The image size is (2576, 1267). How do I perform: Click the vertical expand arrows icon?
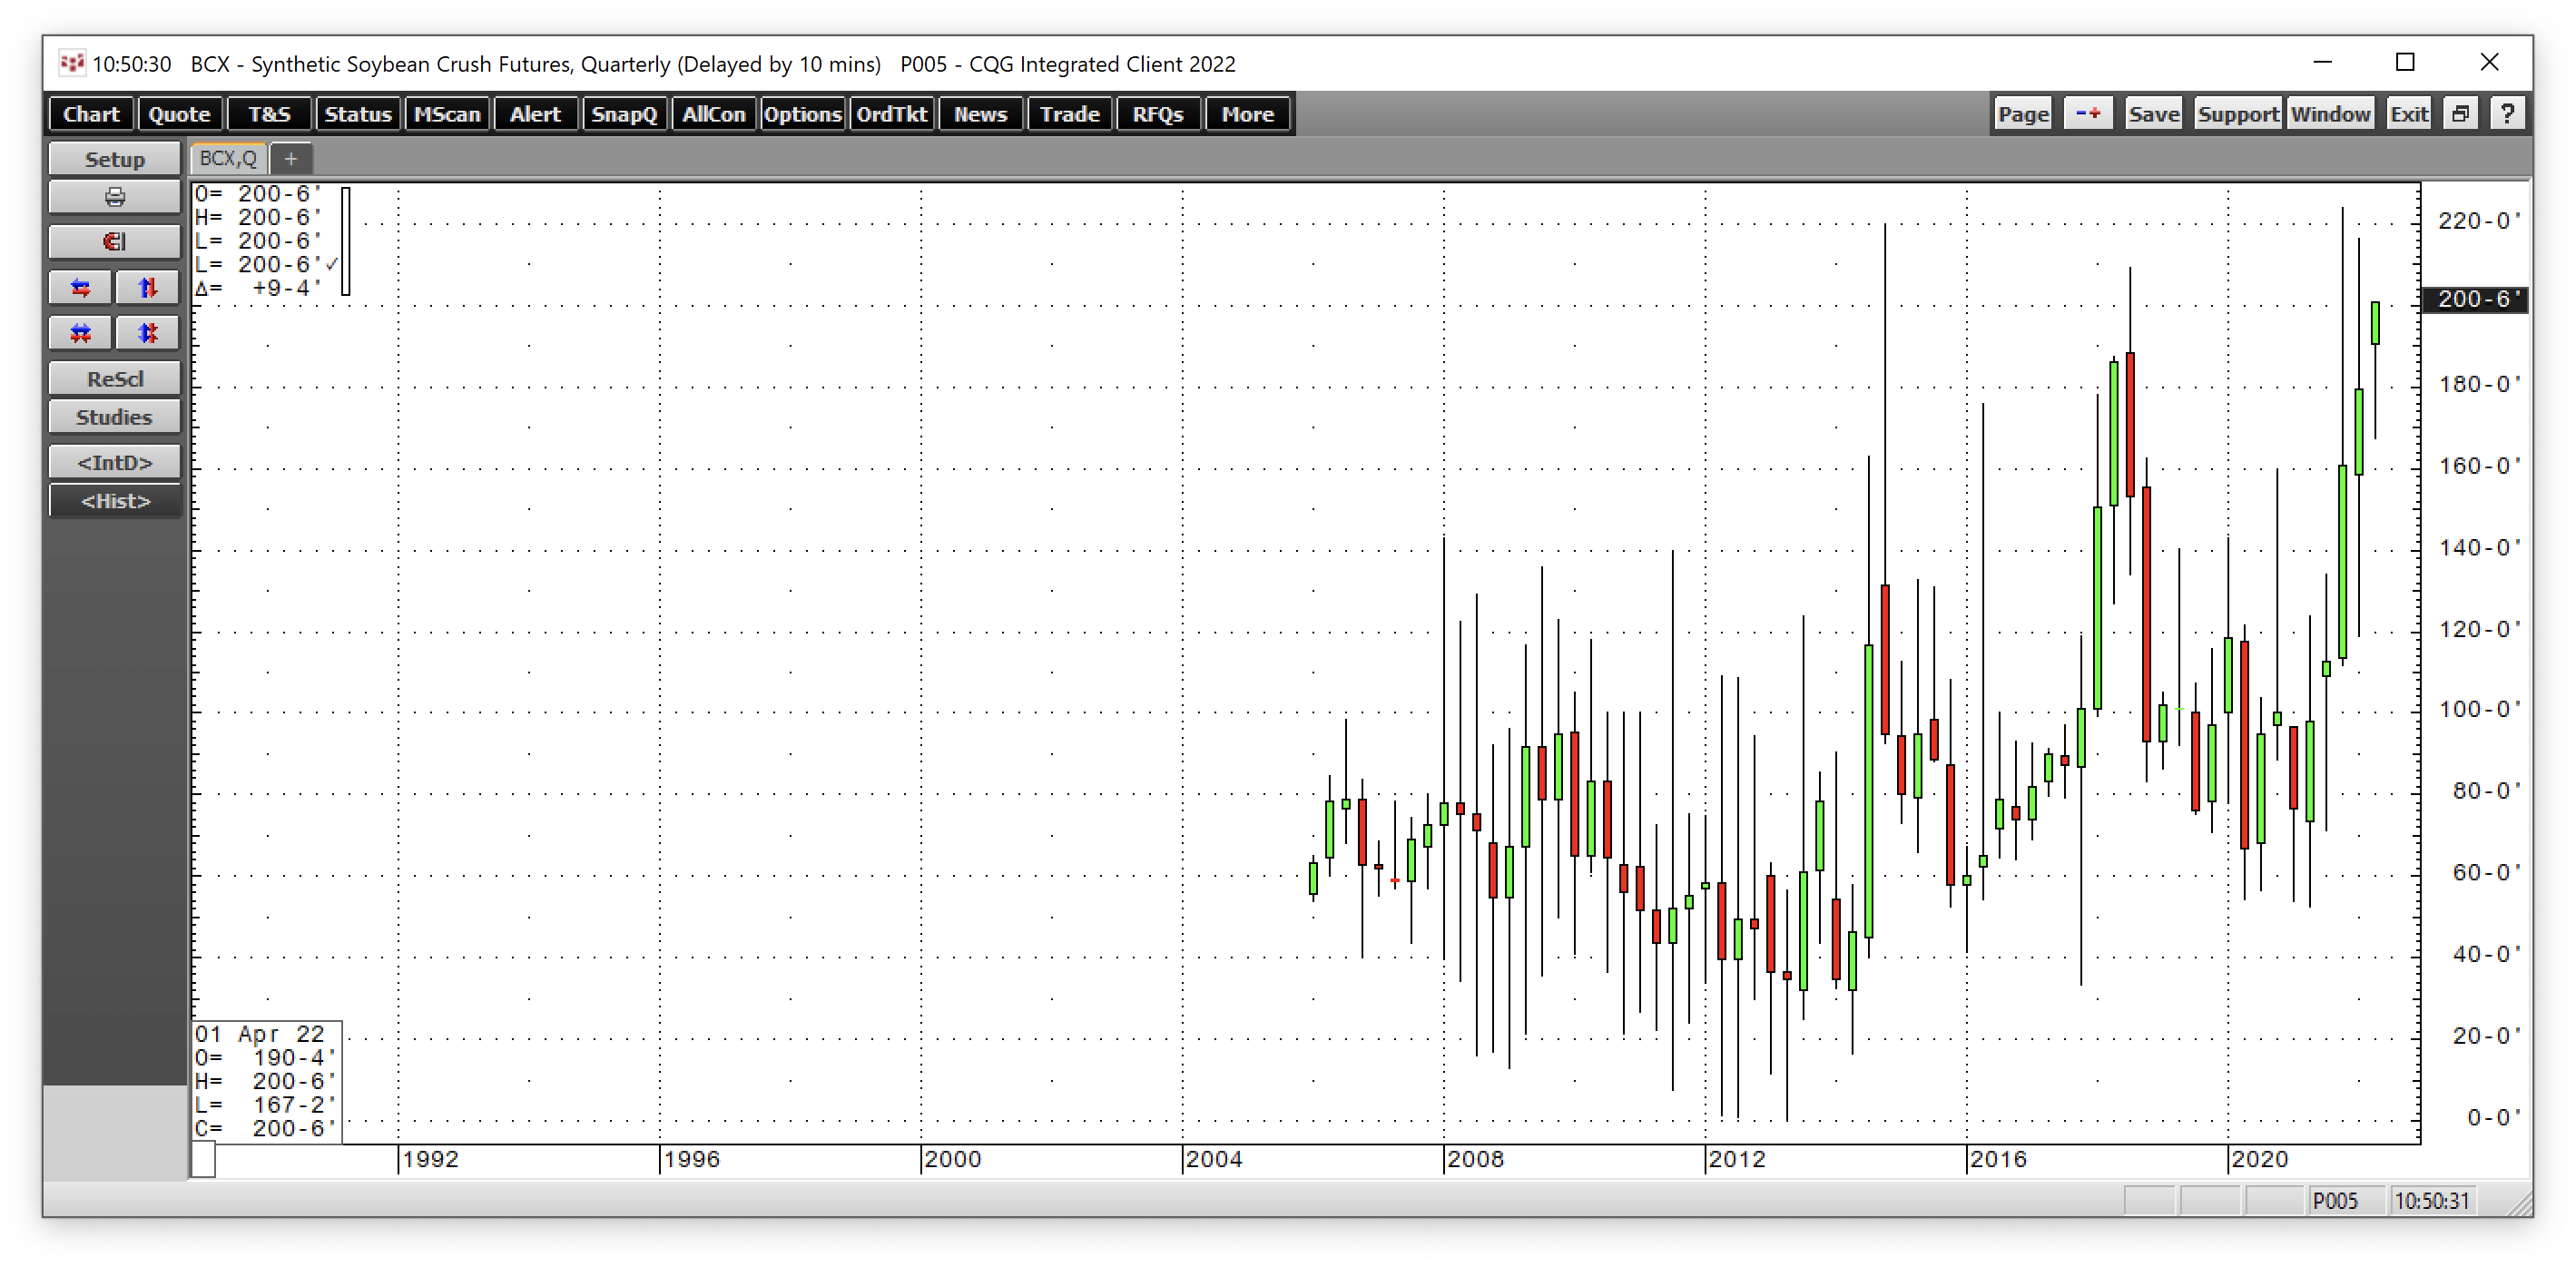pyautogui.click(x=148, y=288)
